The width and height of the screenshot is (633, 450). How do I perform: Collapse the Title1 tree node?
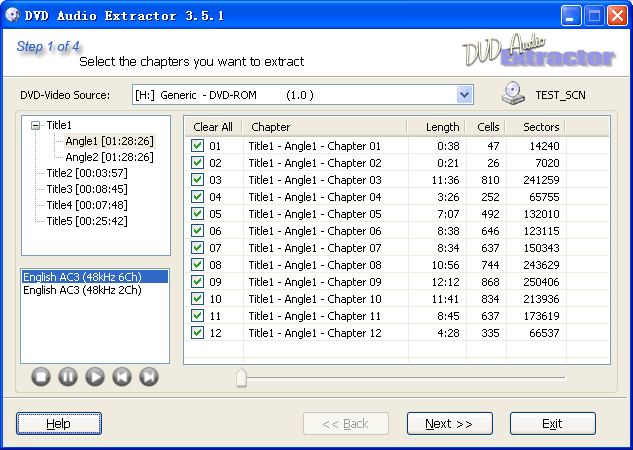coord(36,126)
